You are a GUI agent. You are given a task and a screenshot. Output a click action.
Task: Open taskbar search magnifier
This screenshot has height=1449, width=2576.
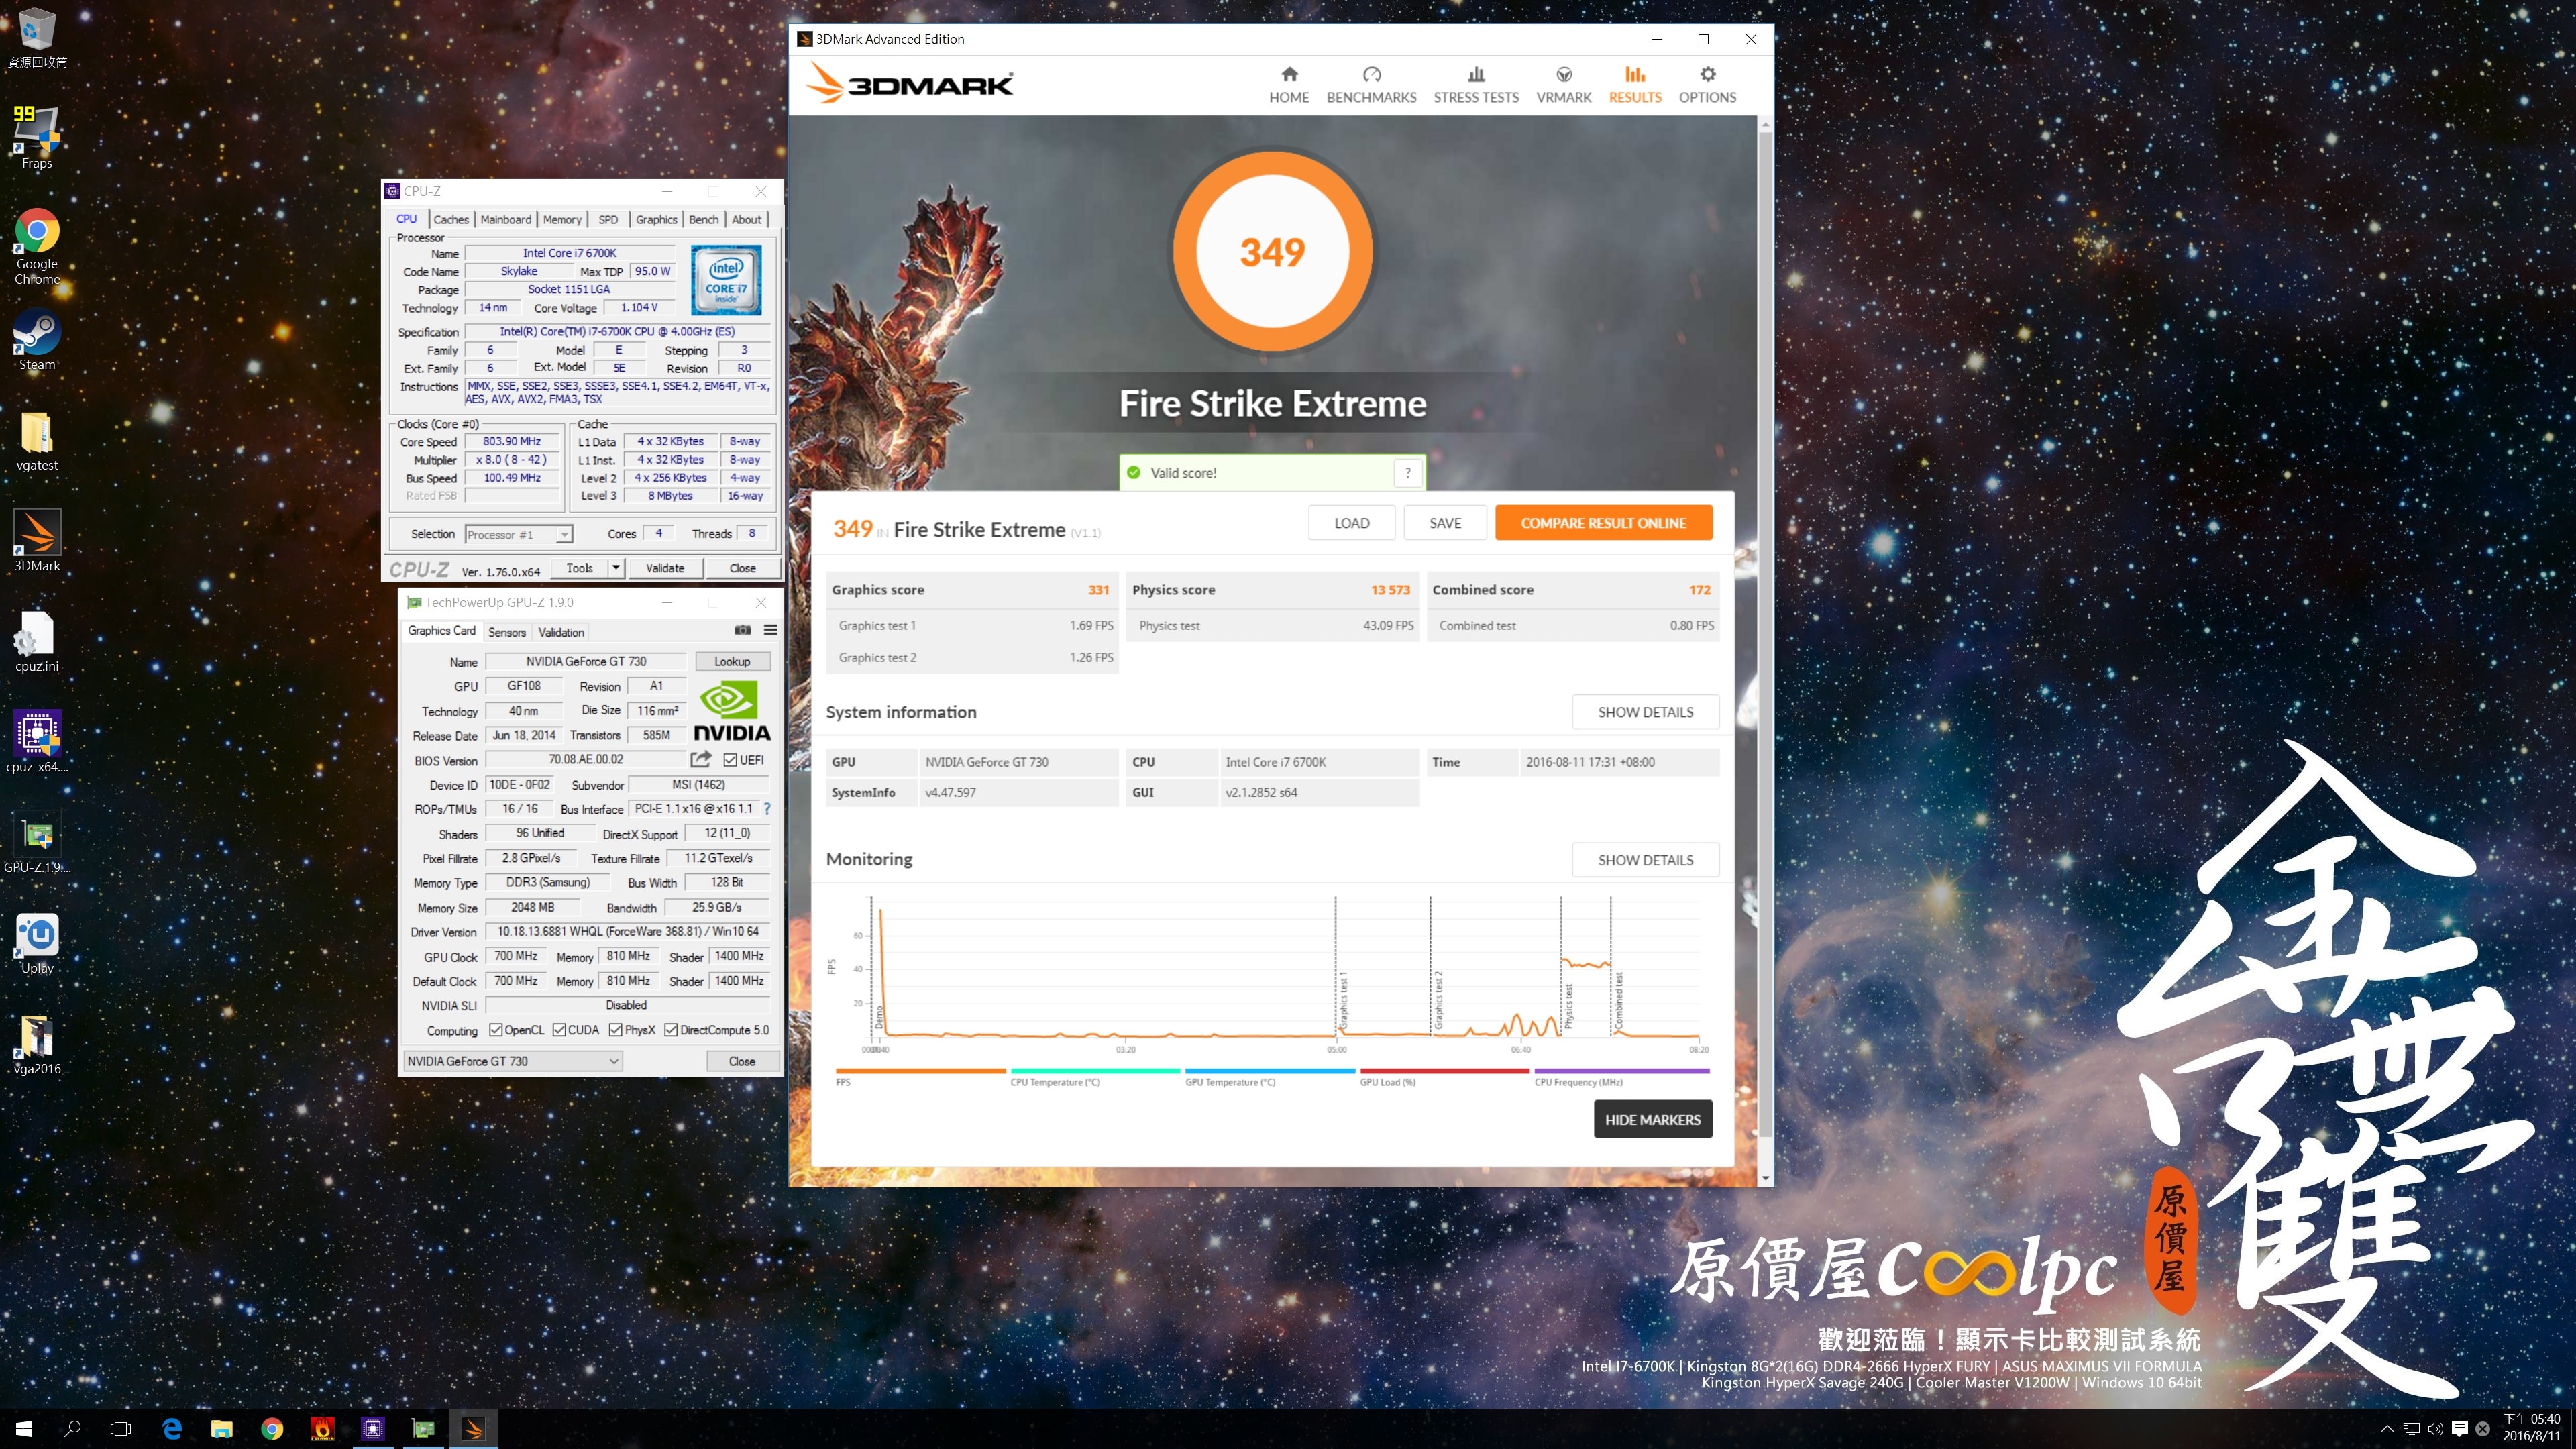[72, 1429]
